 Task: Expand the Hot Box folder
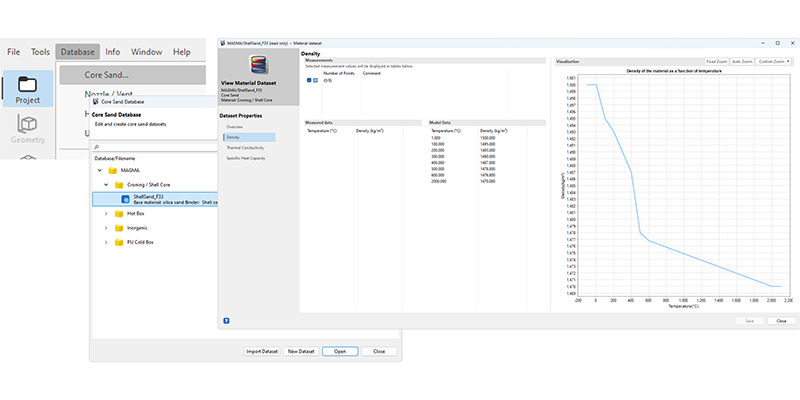[106, 214]
